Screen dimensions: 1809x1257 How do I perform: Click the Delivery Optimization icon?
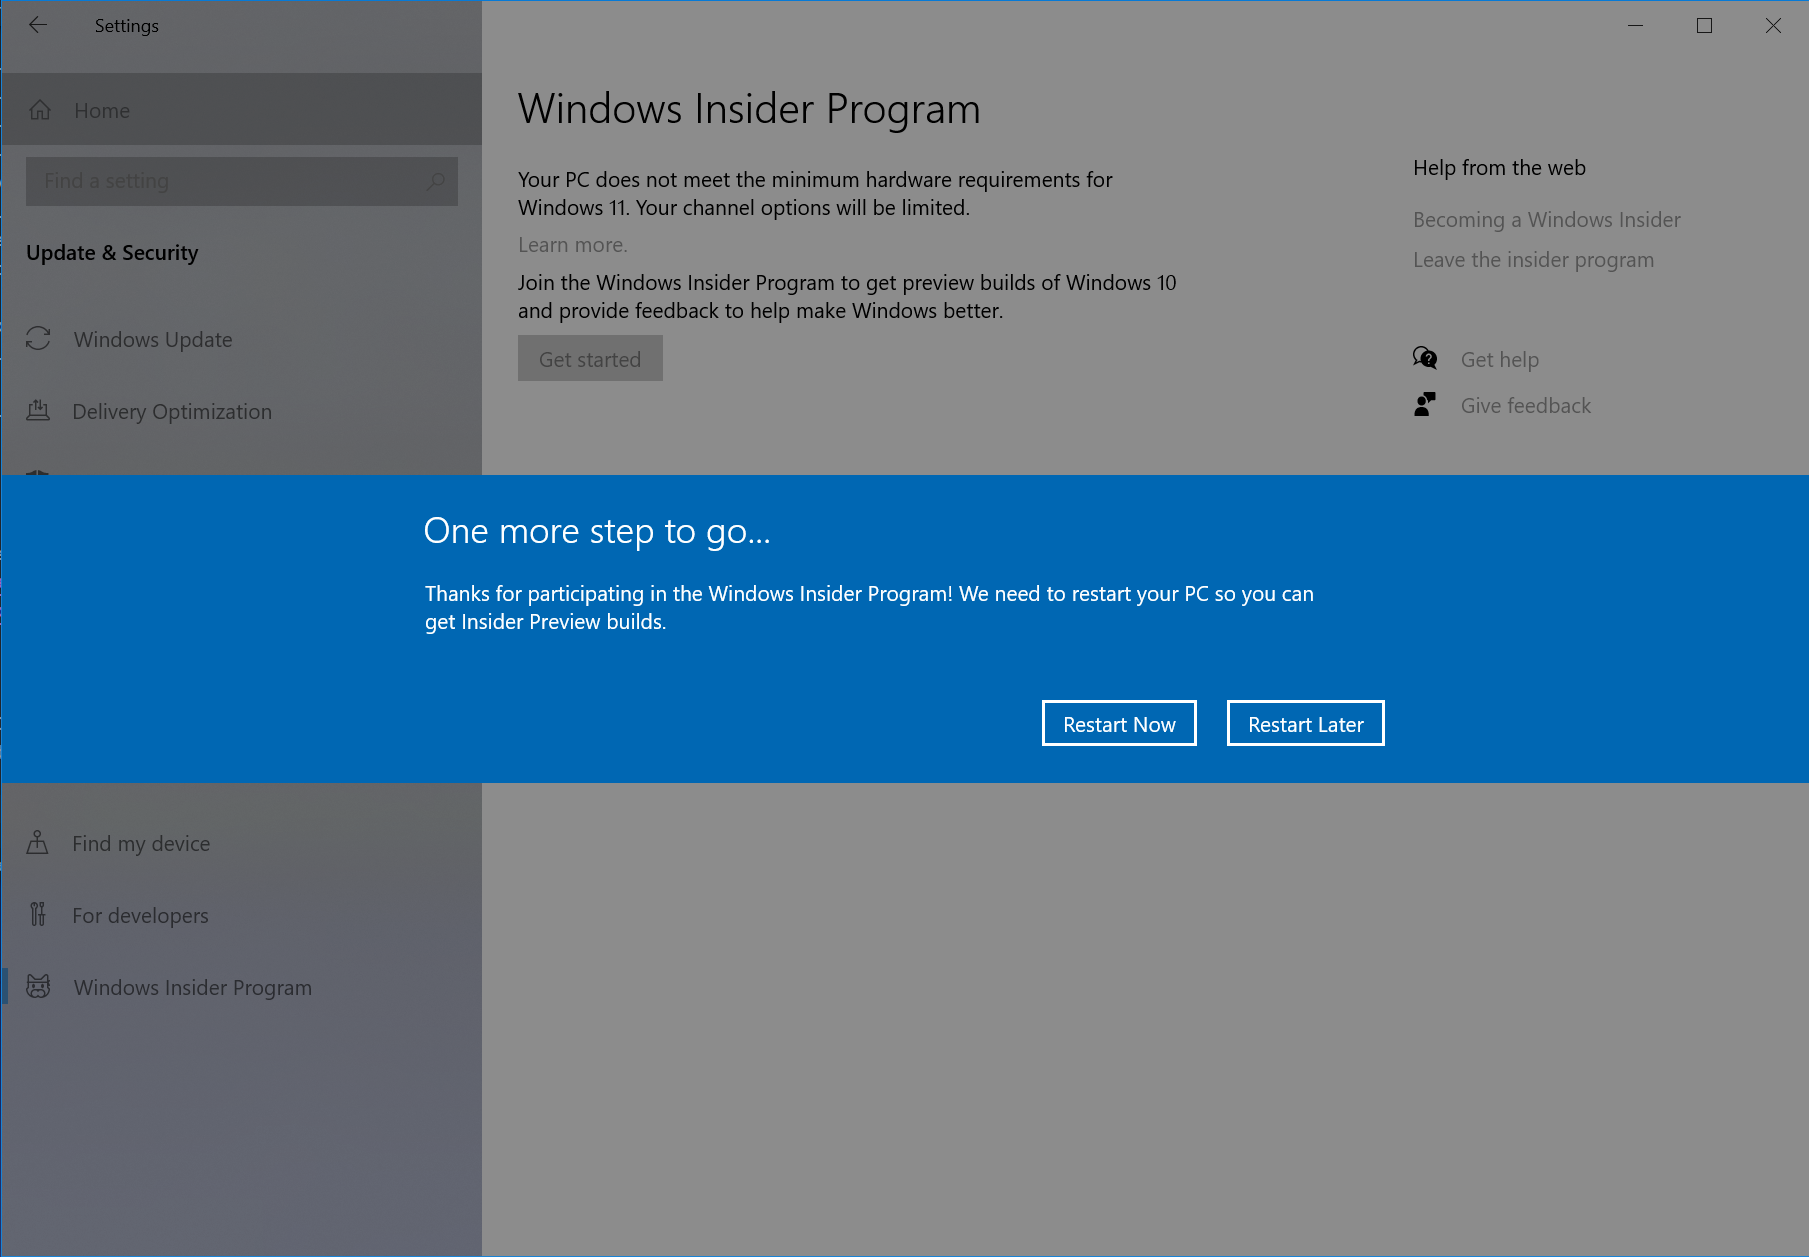point(38,411)
